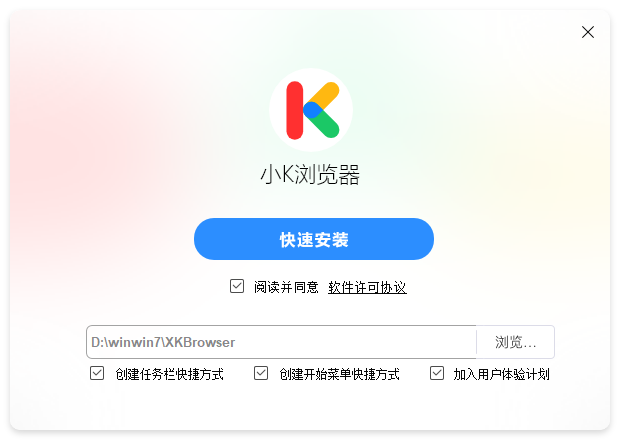Click the 阅读并同意 label text
This screenshot has width=620, height=440.
(286, 287)
